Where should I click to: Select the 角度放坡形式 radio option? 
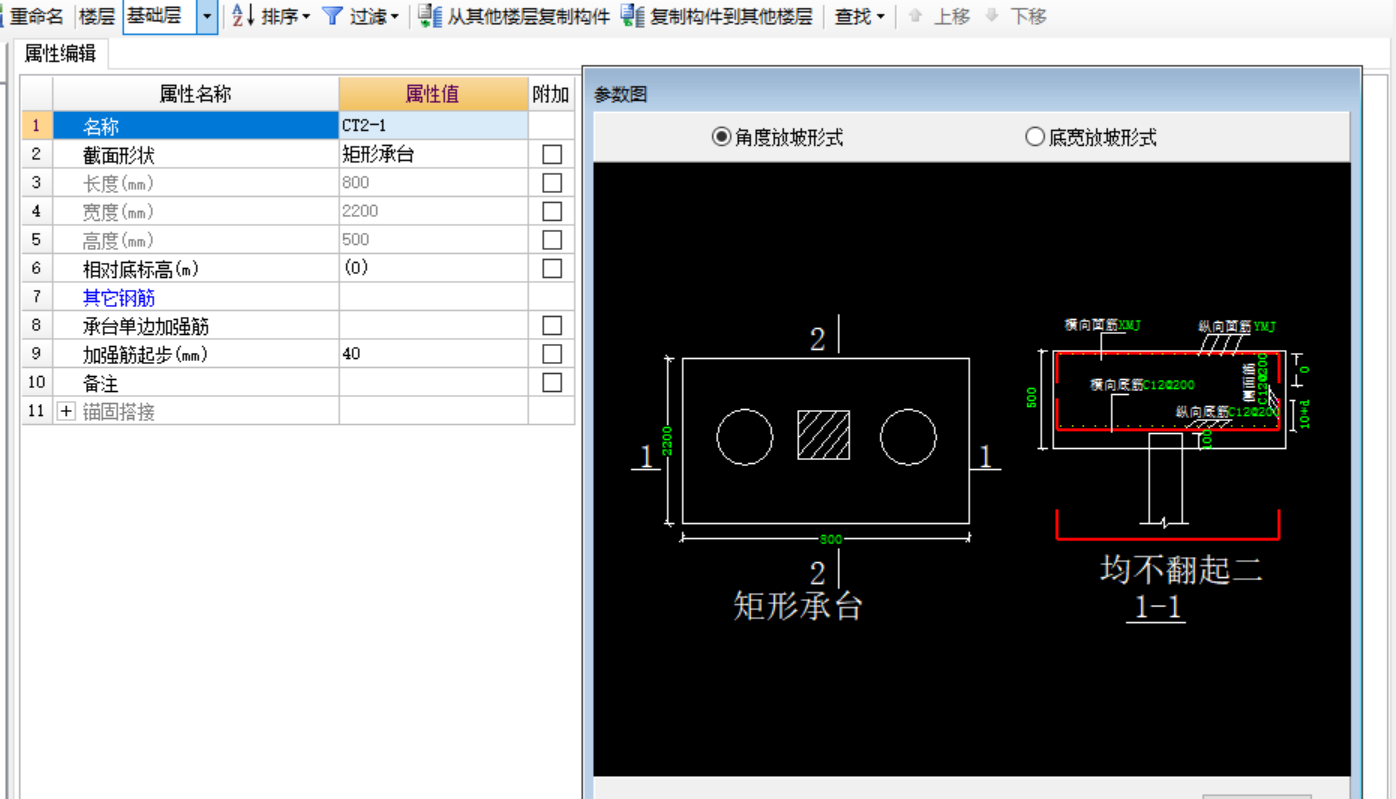(x=777, y=137)
